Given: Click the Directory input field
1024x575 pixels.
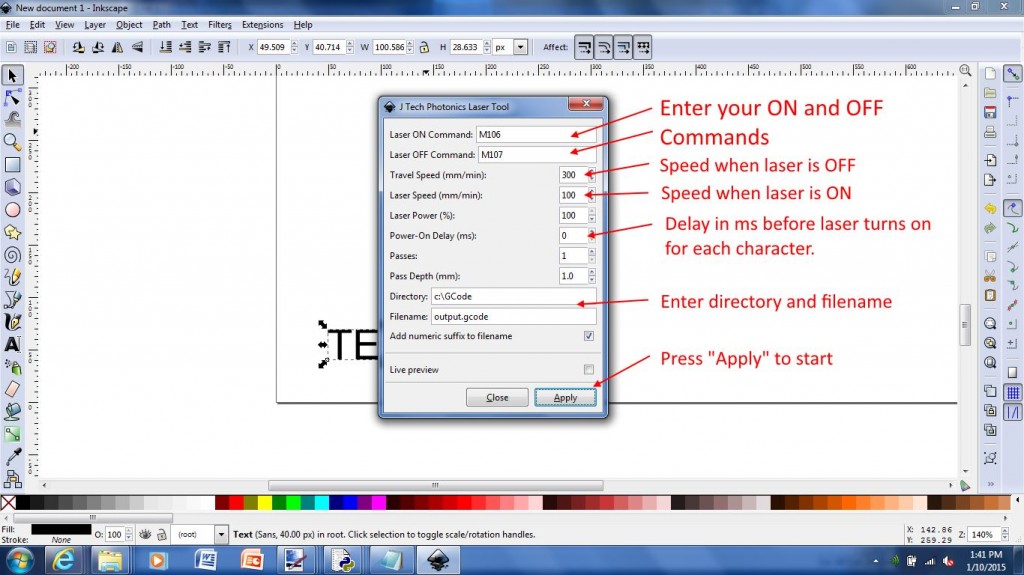Looking at the screenshot, I should click(x=513, y=296).
